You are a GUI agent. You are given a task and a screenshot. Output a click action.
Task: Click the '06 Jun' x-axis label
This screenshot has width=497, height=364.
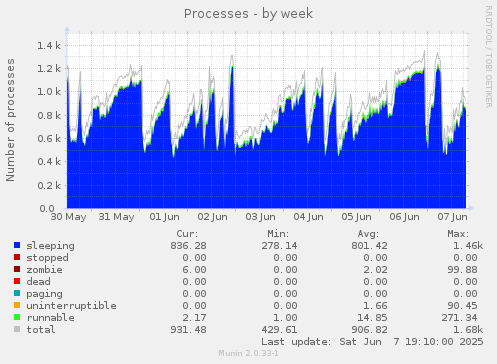click(x=404, y=217)
